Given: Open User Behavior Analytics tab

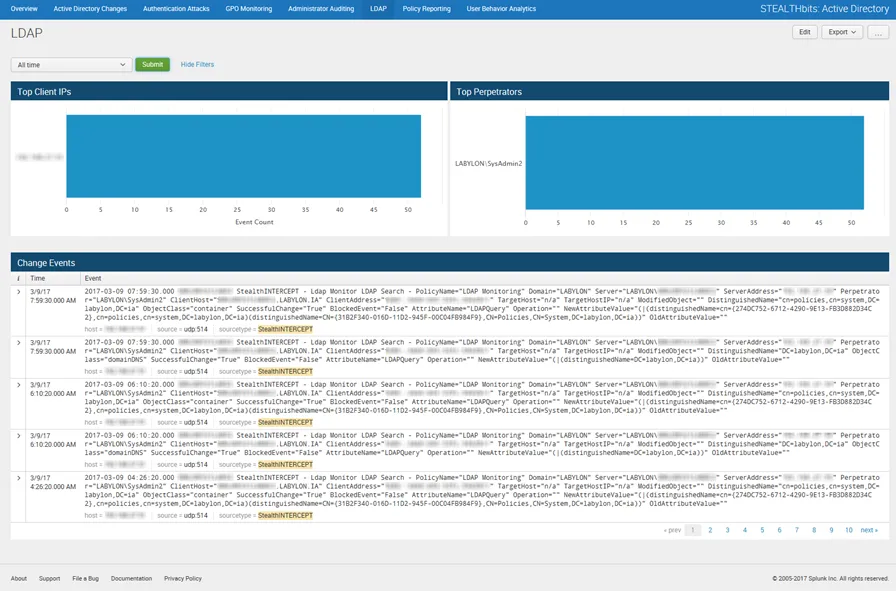Looking at the screenshot, I should pos(501,9).
